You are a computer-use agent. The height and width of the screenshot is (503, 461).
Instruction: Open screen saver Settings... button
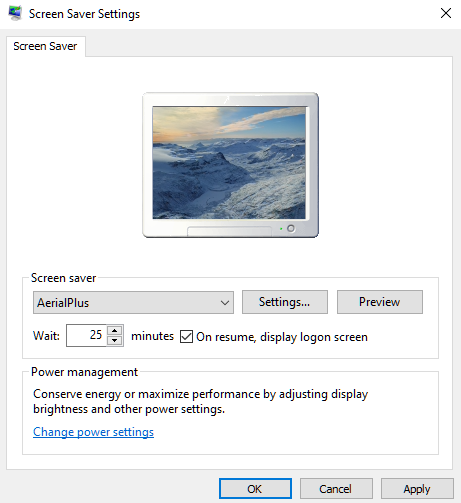click(x=285, y=302)
